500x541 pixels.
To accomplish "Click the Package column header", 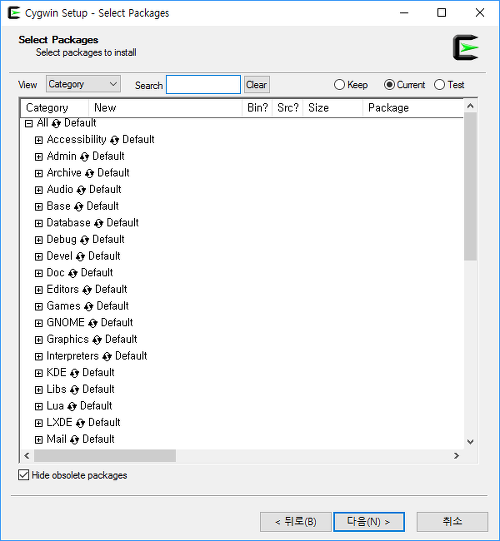I will pyautogui.click(x=412, y=108).
